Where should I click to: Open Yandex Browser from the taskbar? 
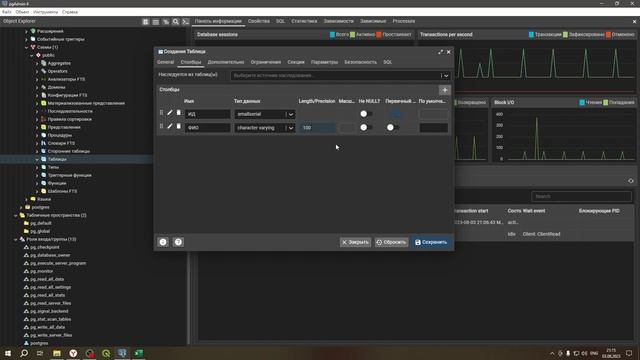click(73, 353)
